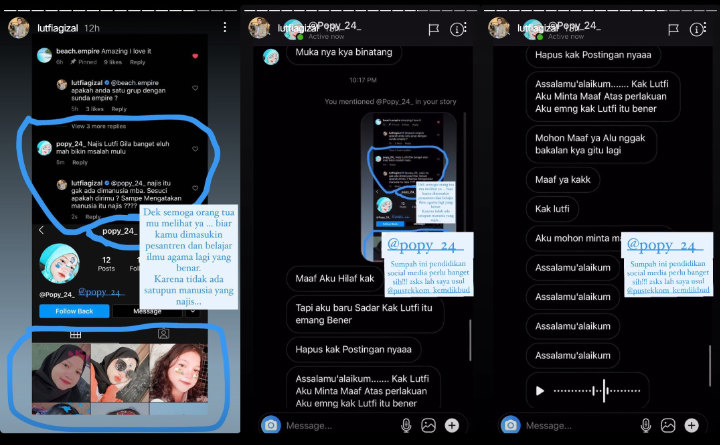Image resolution: width=720 pixels, height=445 pixels.
Task: Open the large popy_24_ profile picture
Action: pos(59,263)
